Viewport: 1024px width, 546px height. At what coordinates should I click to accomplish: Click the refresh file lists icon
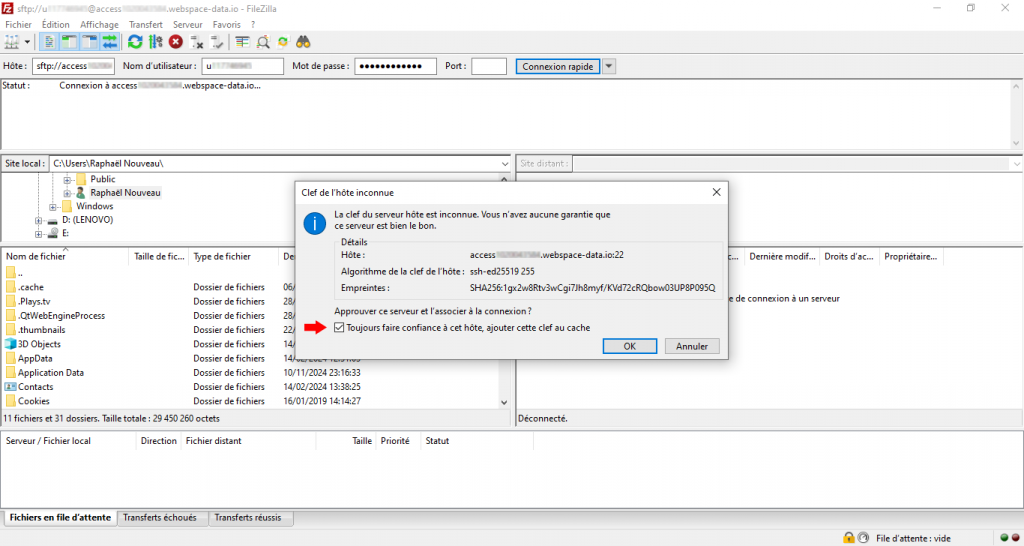point(135,42)
